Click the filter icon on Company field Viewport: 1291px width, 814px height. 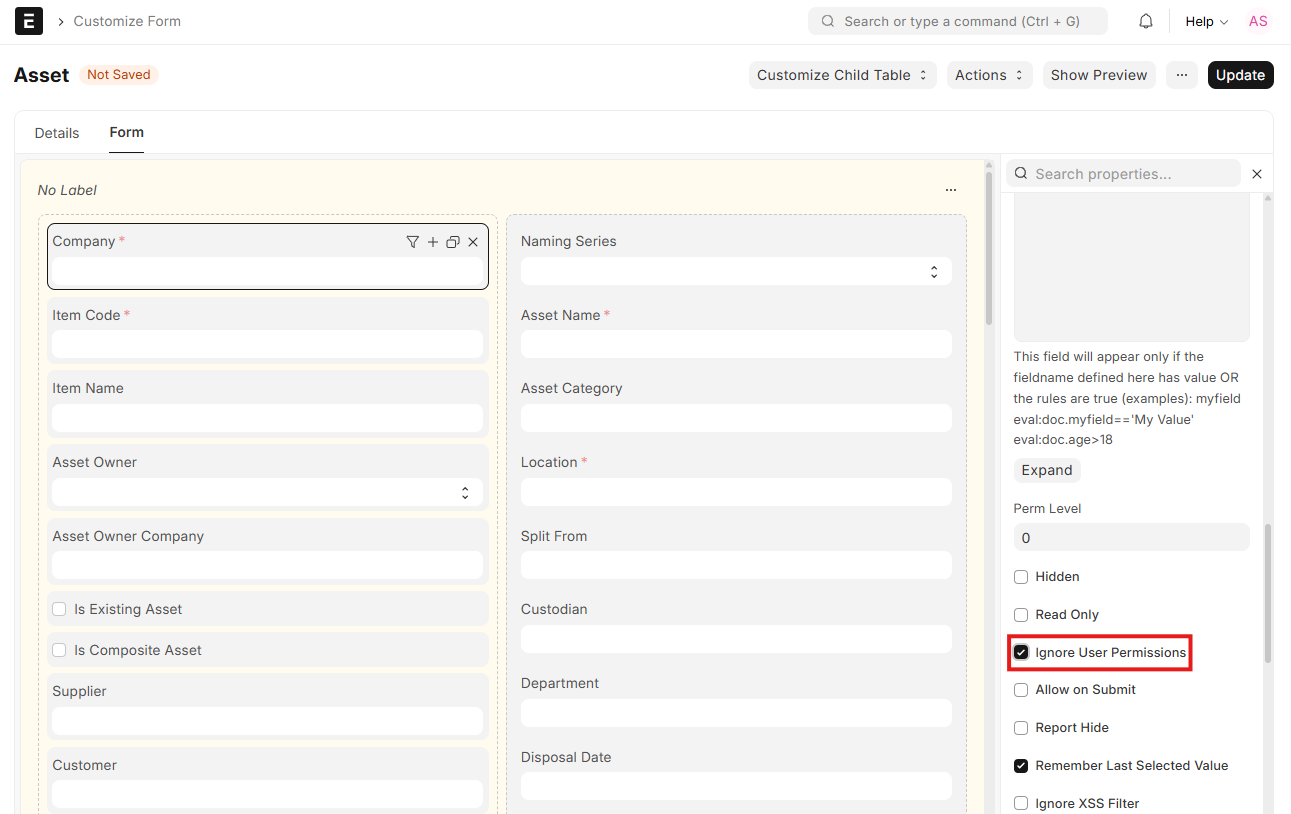(412, 242)
